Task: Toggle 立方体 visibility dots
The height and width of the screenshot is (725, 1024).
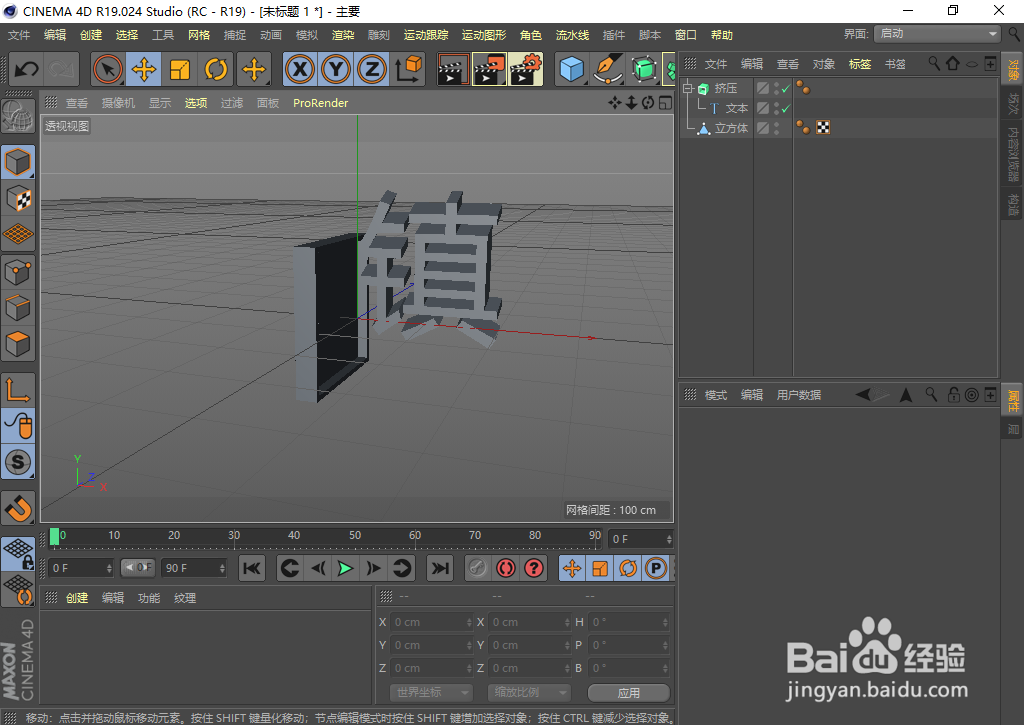Action: pos(776,128)
